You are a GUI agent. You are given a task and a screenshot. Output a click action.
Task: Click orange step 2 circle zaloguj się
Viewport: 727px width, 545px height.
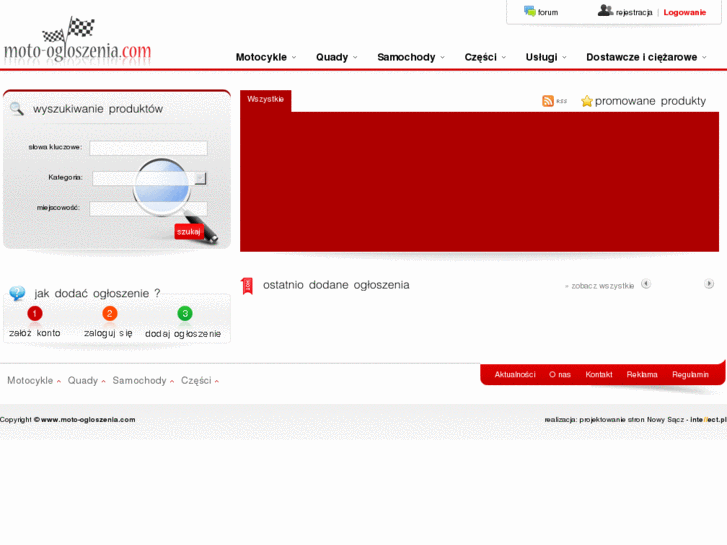coord(110,314)
